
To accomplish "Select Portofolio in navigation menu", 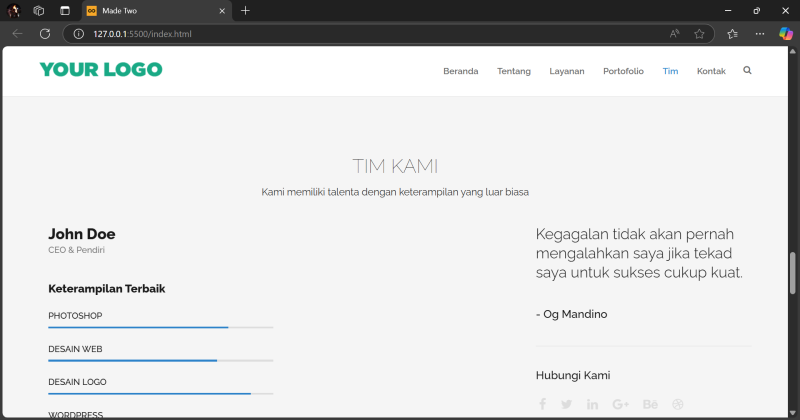I will click(623, 71).
